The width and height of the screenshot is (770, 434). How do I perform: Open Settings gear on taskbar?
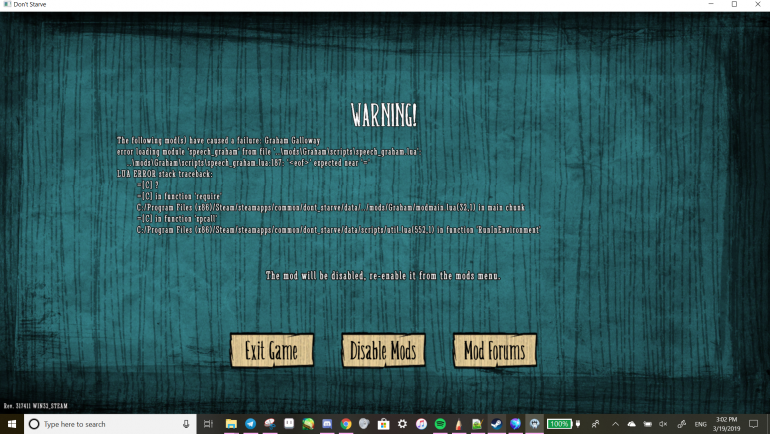tap(402, 424)
